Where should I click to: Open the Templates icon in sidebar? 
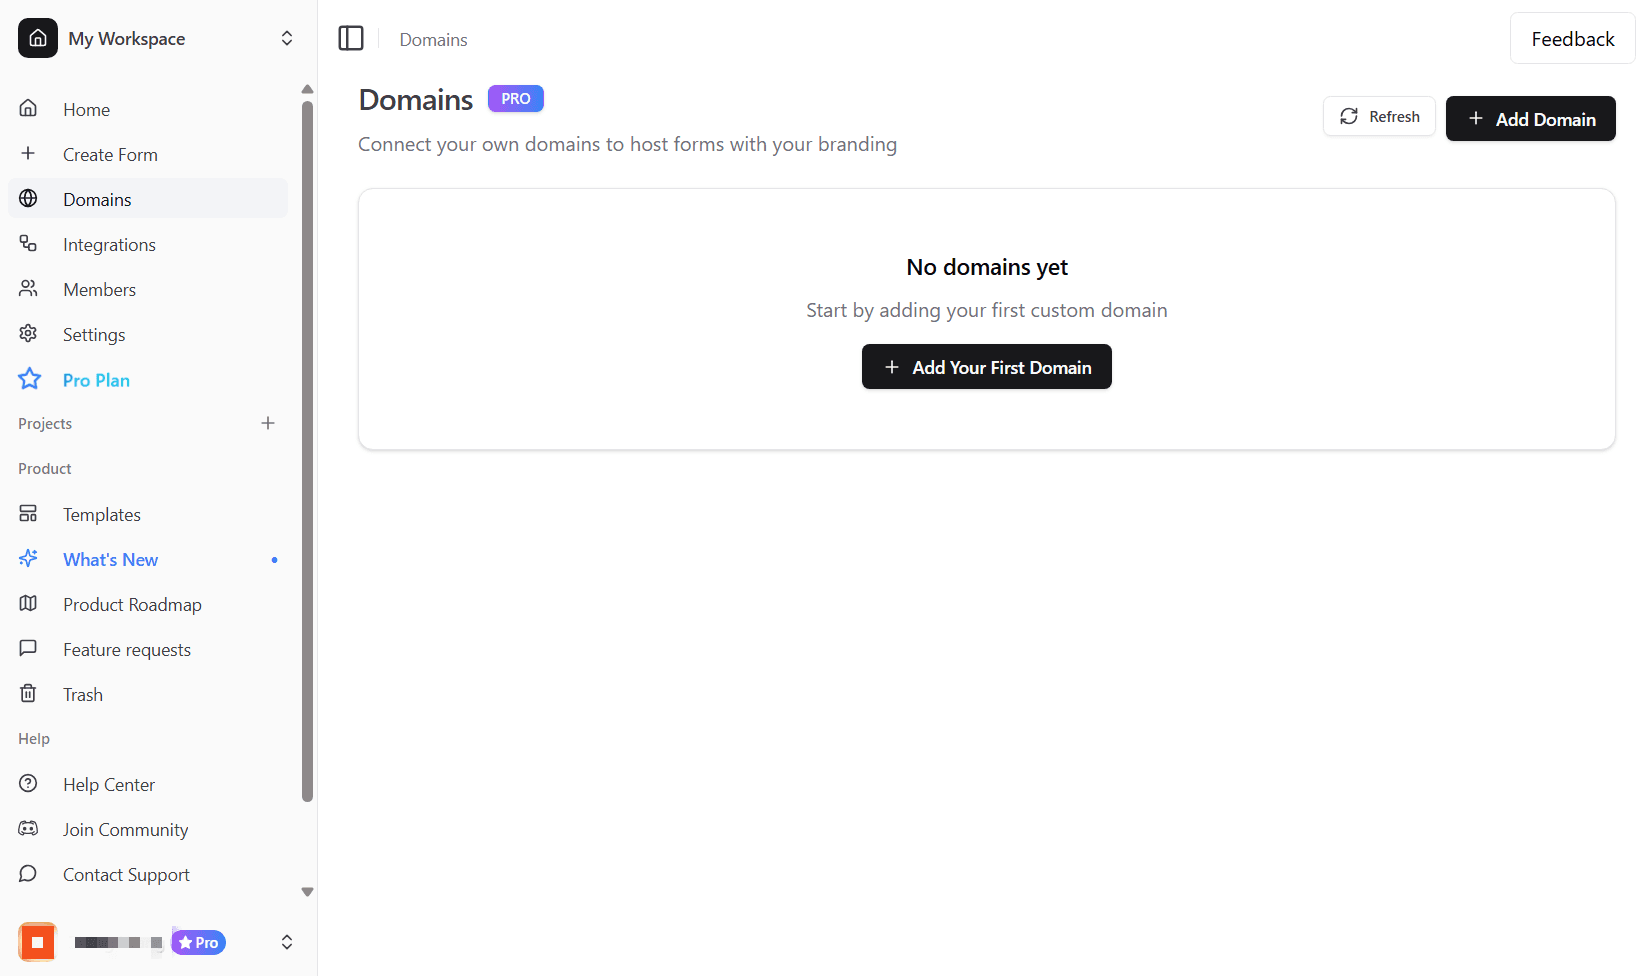click(x=28, y=513)
